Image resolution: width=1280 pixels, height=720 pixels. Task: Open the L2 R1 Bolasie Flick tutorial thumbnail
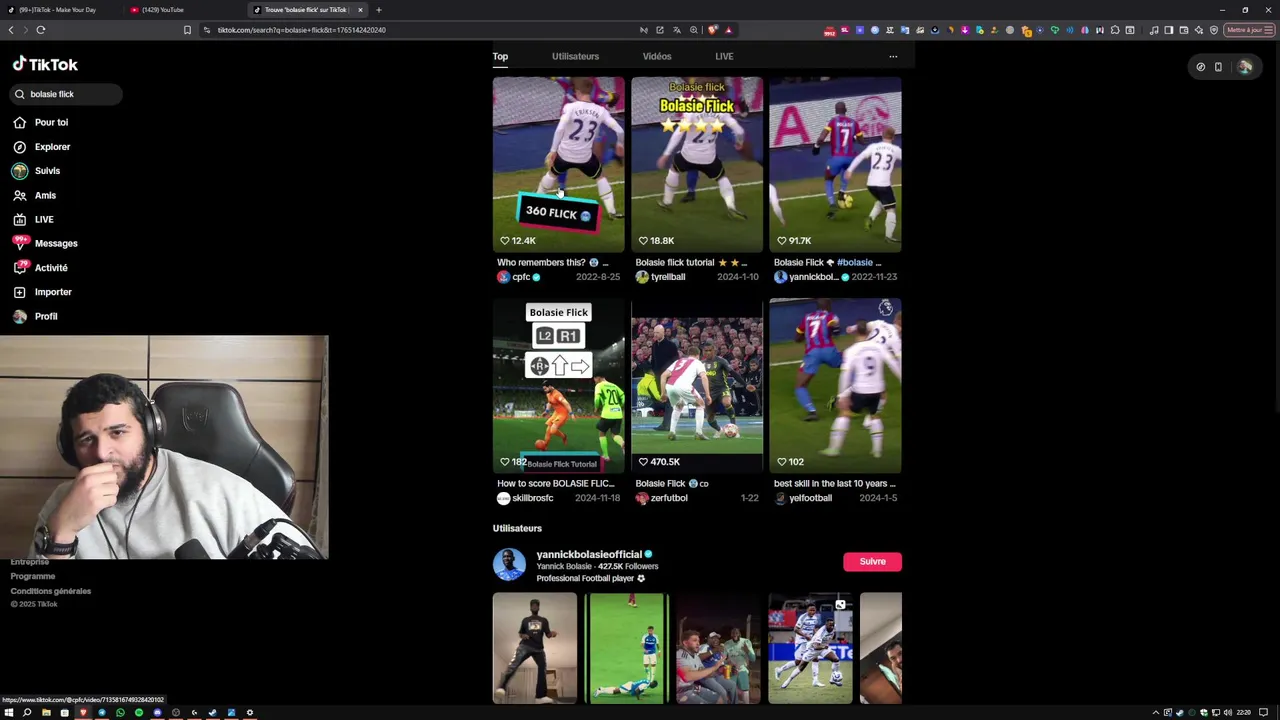click(558, 385)
